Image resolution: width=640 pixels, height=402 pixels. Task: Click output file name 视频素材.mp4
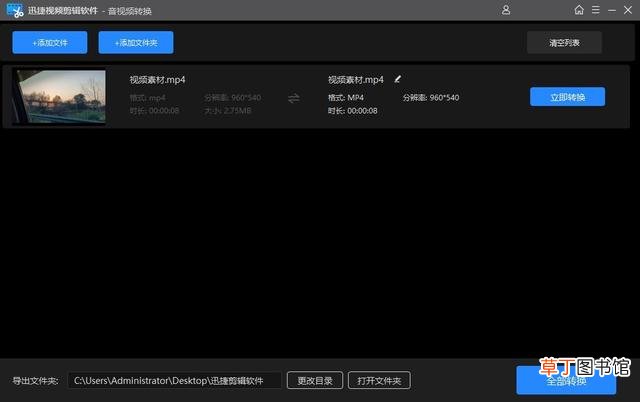tap(356, 80)
